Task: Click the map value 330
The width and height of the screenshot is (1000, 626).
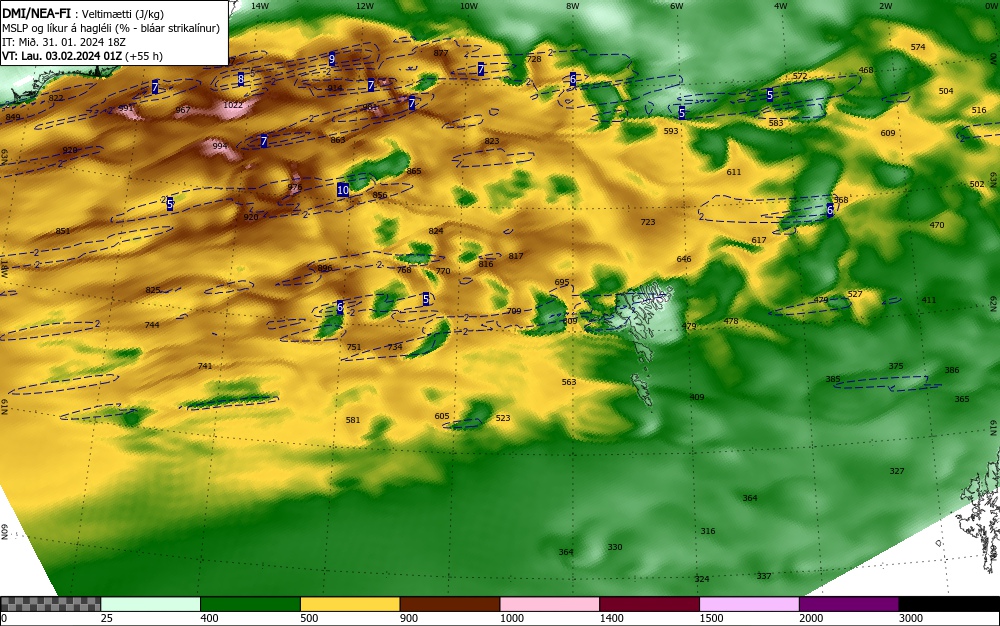Action: 615,546
